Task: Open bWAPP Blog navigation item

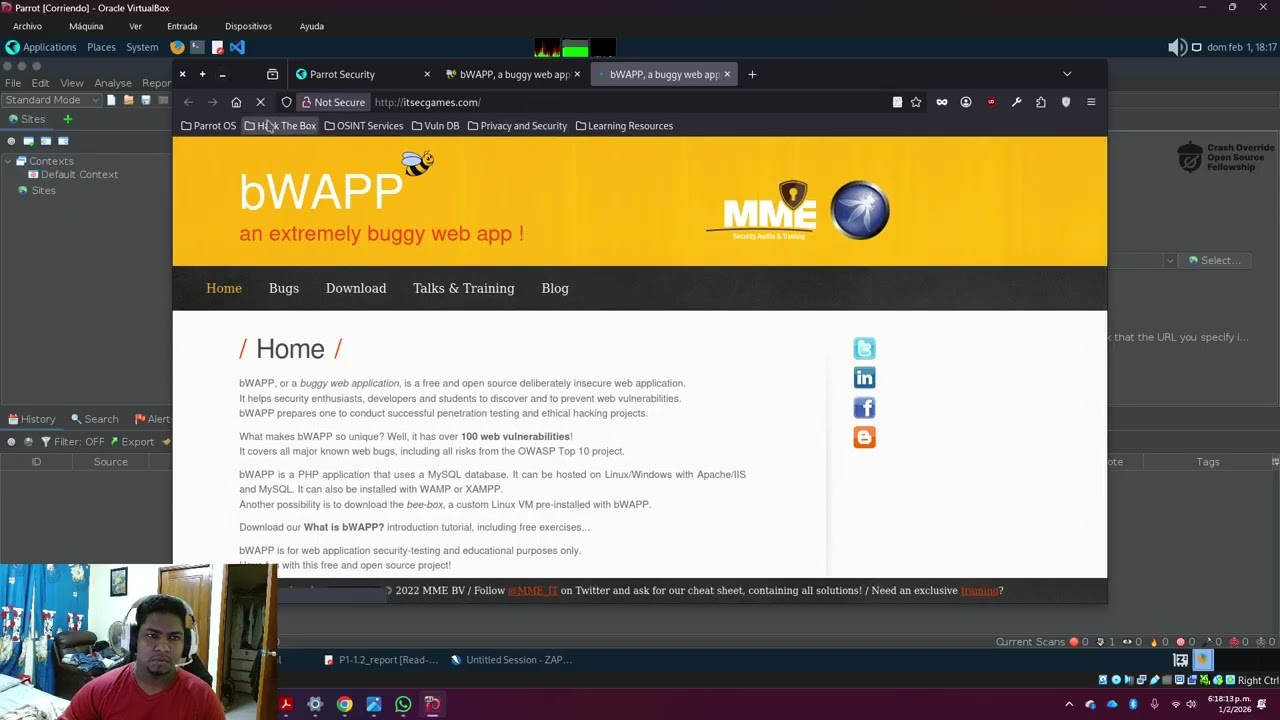Action: (x=555, y=288)
